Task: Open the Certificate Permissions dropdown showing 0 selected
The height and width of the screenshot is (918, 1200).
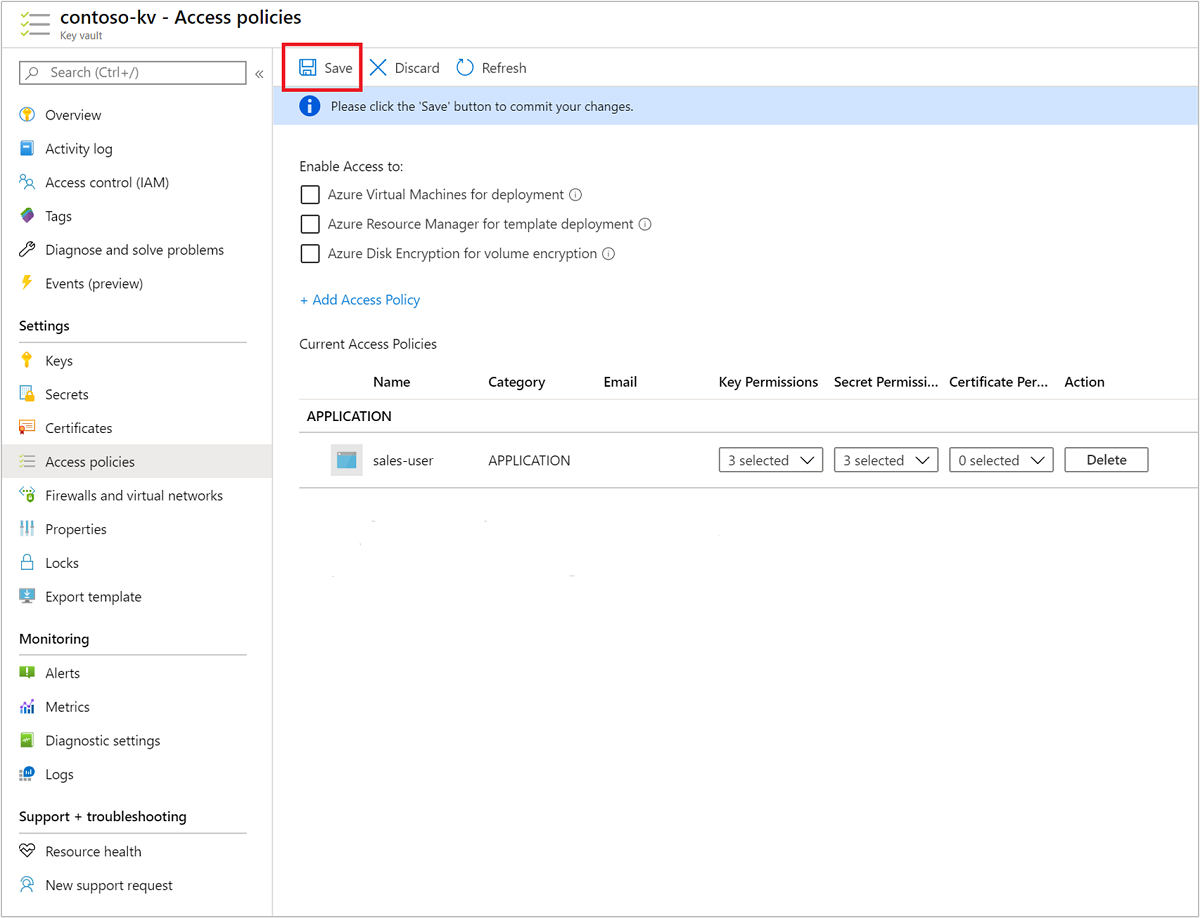Action: [x=1000, y=459]
